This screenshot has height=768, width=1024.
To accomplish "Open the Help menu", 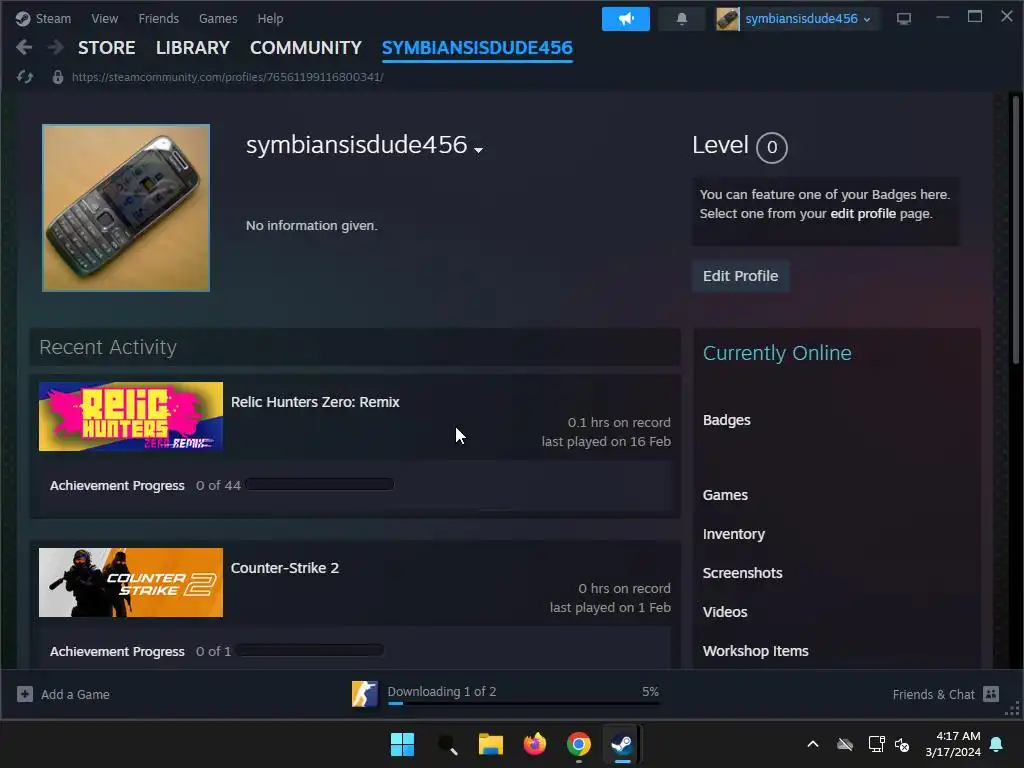I will pyautogui.click(x=270, y=18).
